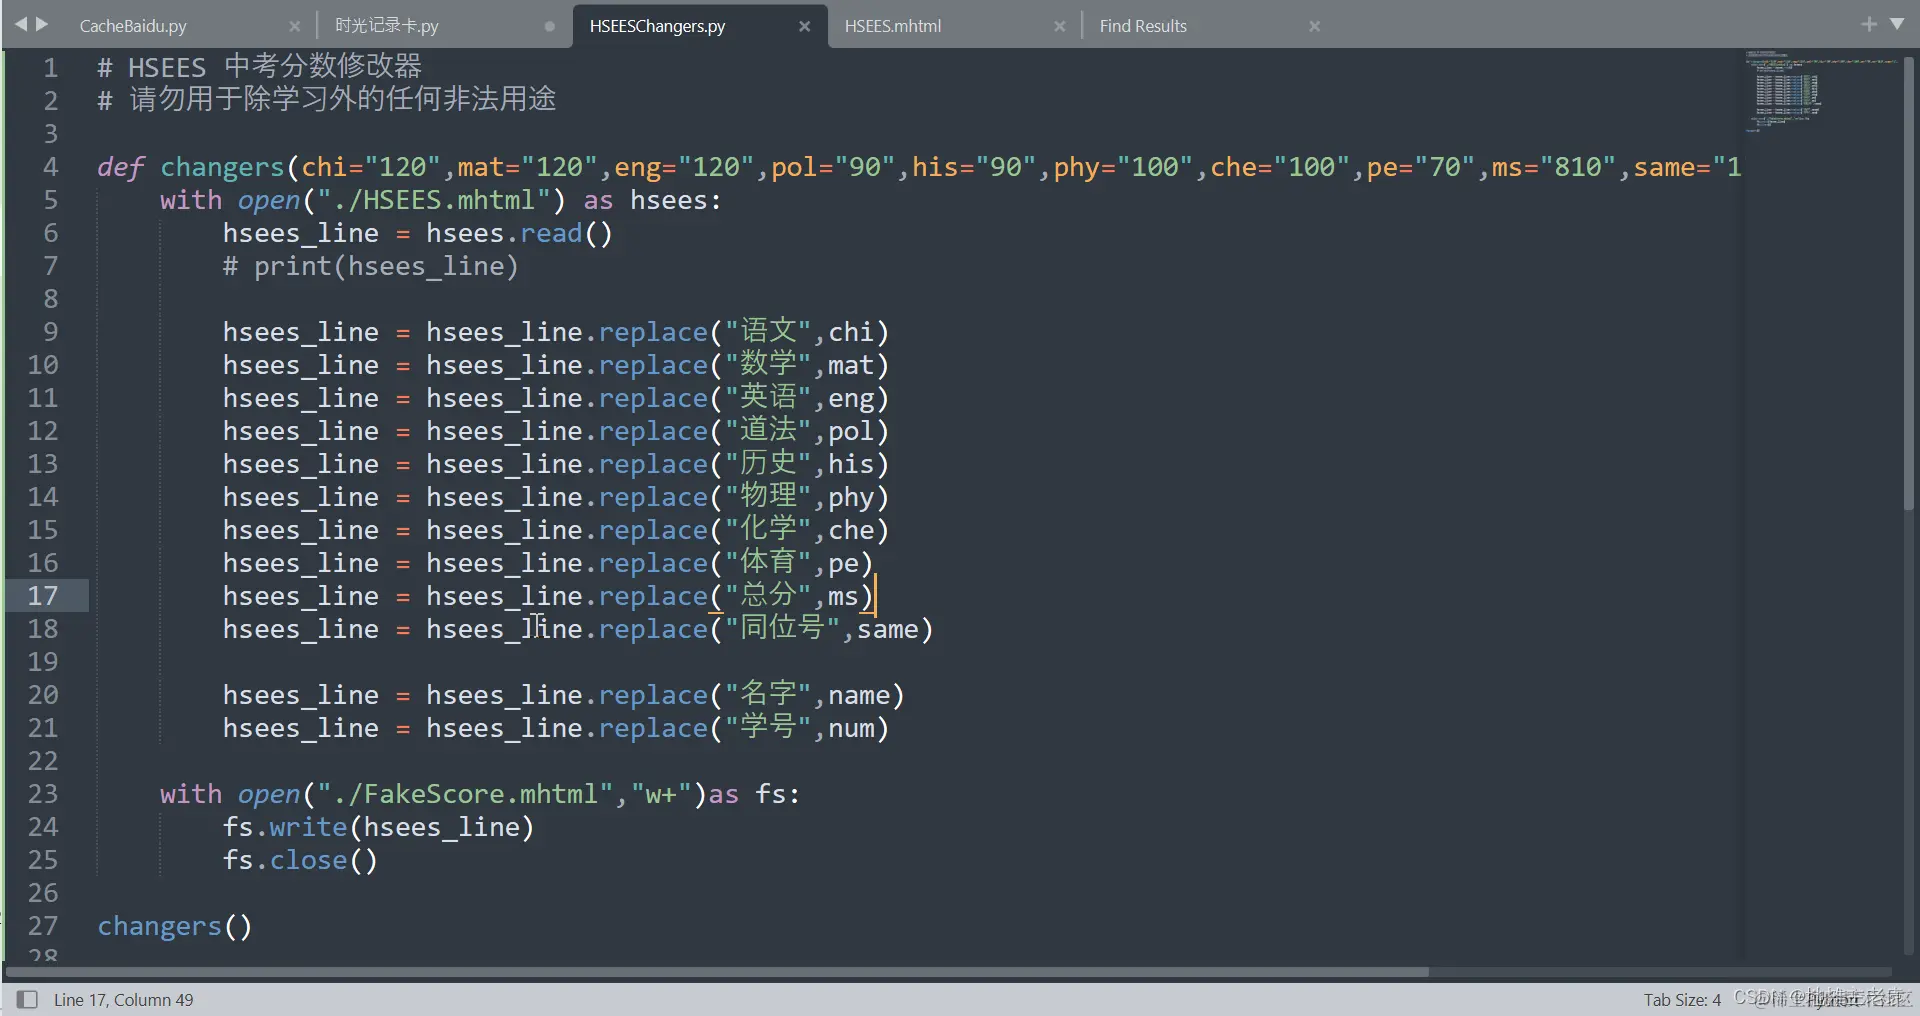Click line number 1 in the gutter

[x=50, y=68]
